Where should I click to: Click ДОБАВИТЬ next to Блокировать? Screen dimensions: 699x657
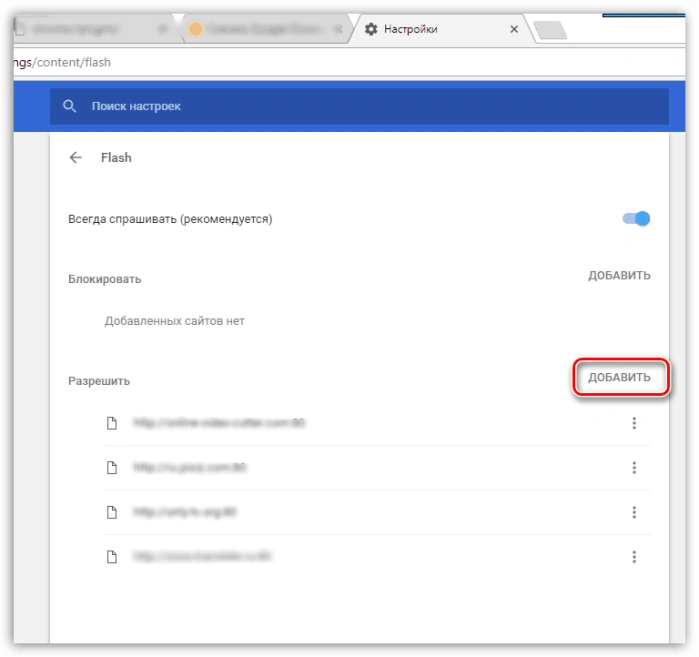point(619,275)
